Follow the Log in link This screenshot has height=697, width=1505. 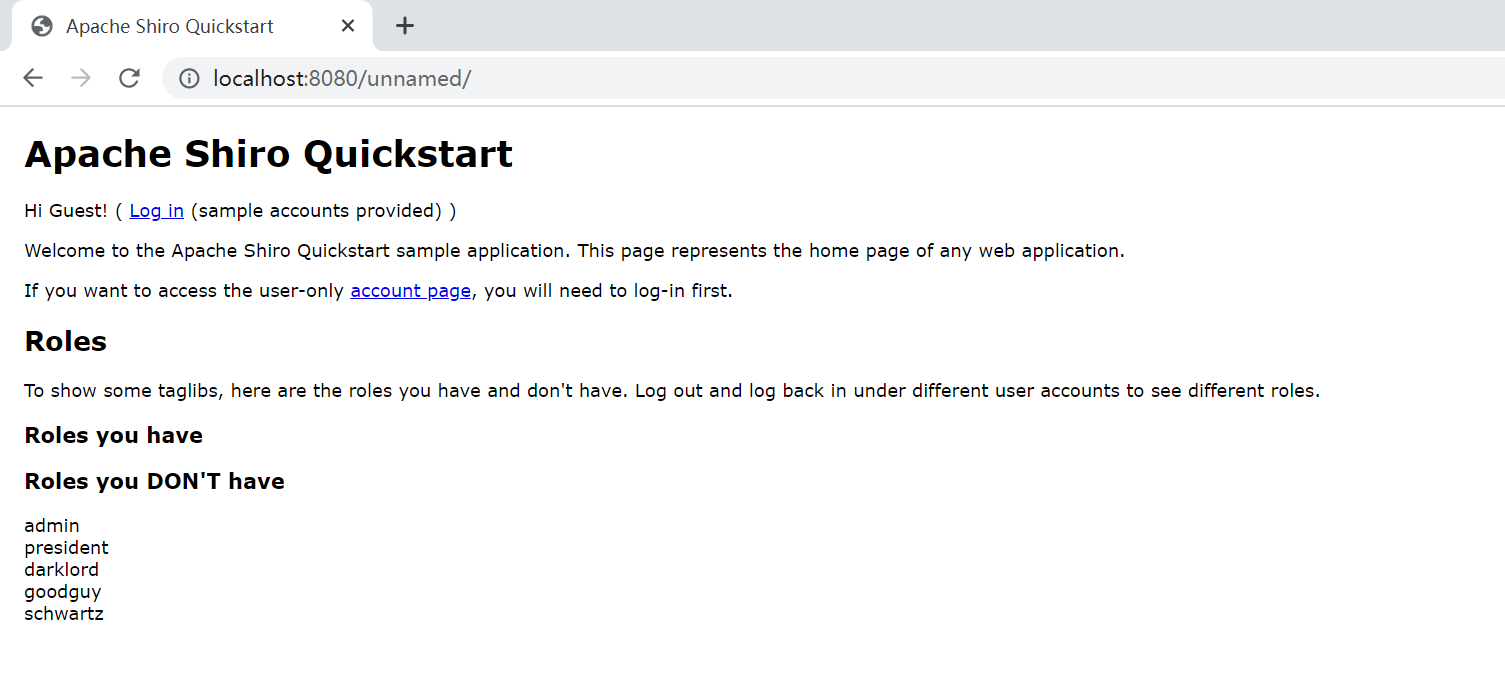tap(156, 211)
